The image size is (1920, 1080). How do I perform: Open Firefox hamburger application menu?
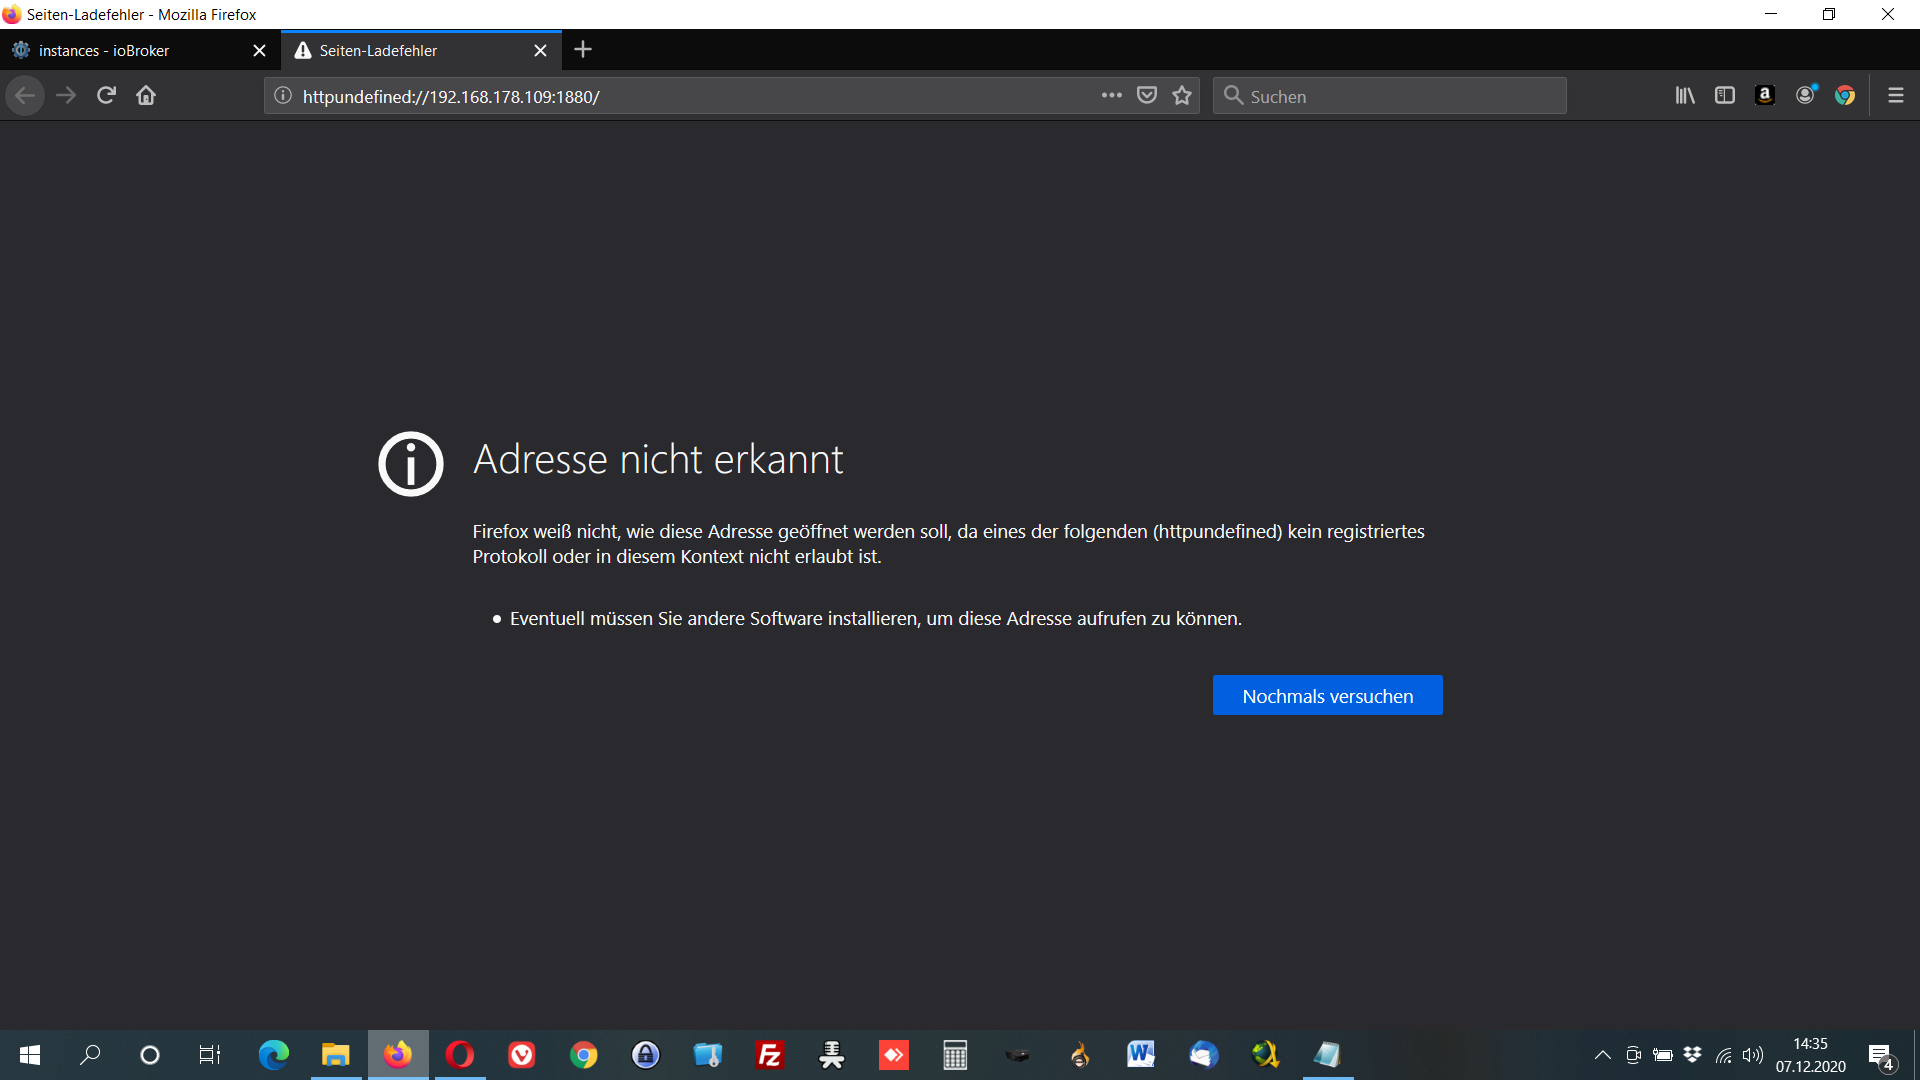point(1895,96)
